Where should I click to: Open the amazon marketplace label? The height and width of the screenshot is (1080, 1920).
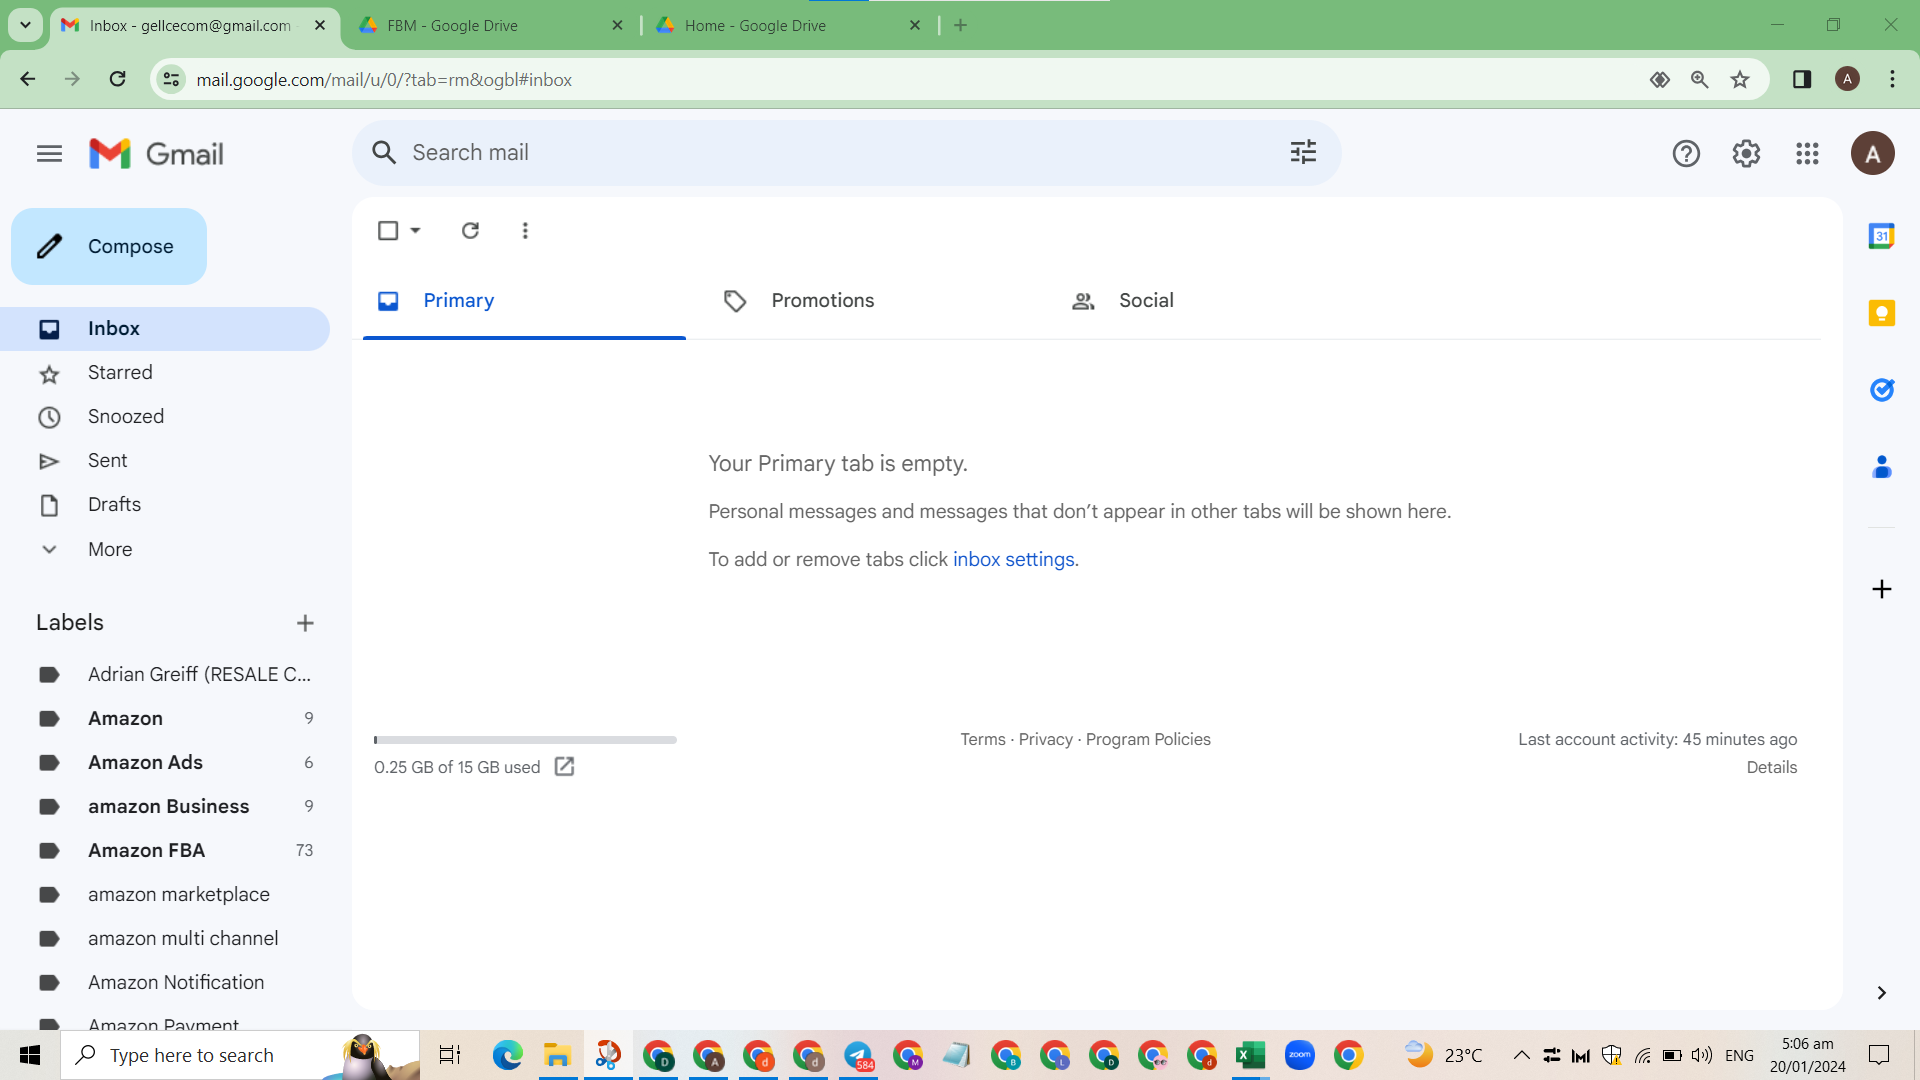(x=165, y=895)
